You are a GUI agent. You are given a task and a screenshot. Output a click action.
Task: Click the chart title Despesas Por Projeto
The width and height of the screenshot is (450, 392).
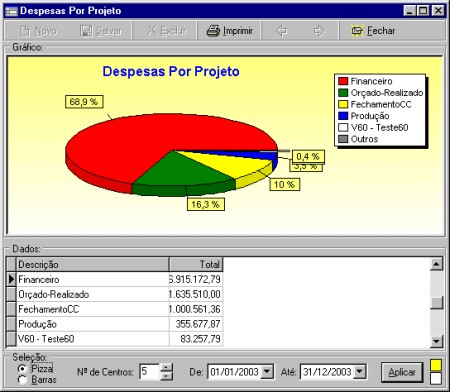[171, 71]
